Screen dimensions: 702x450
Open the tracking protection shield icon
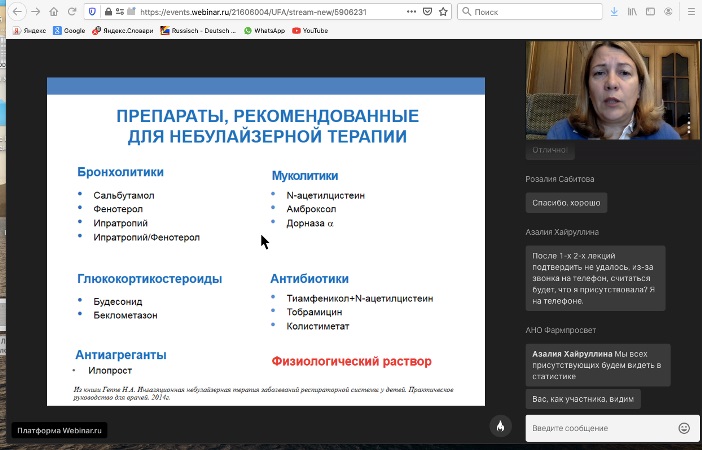92,12
